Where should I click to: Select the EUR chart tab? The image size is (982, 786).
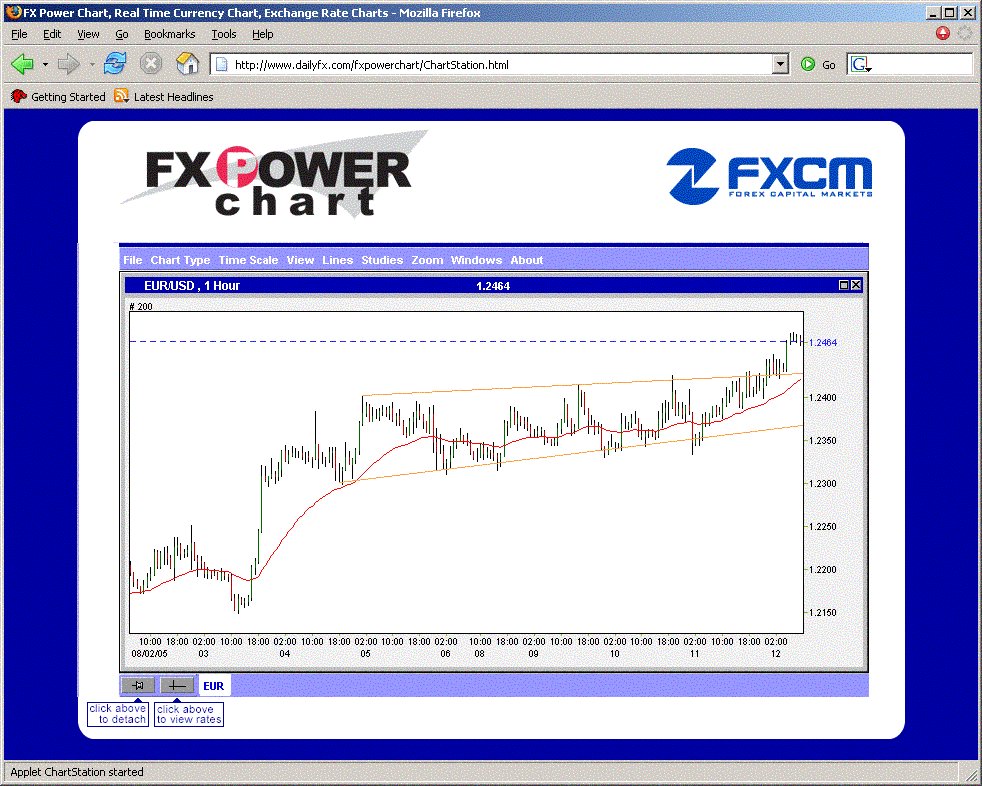click(214, 686)
